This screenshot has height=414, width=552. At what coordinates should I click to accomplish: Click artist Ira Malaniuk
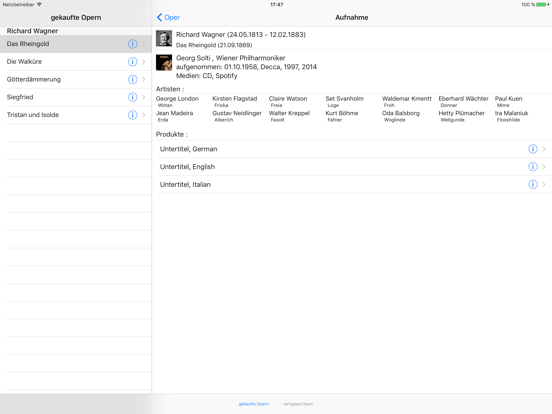tap(511, 113)
